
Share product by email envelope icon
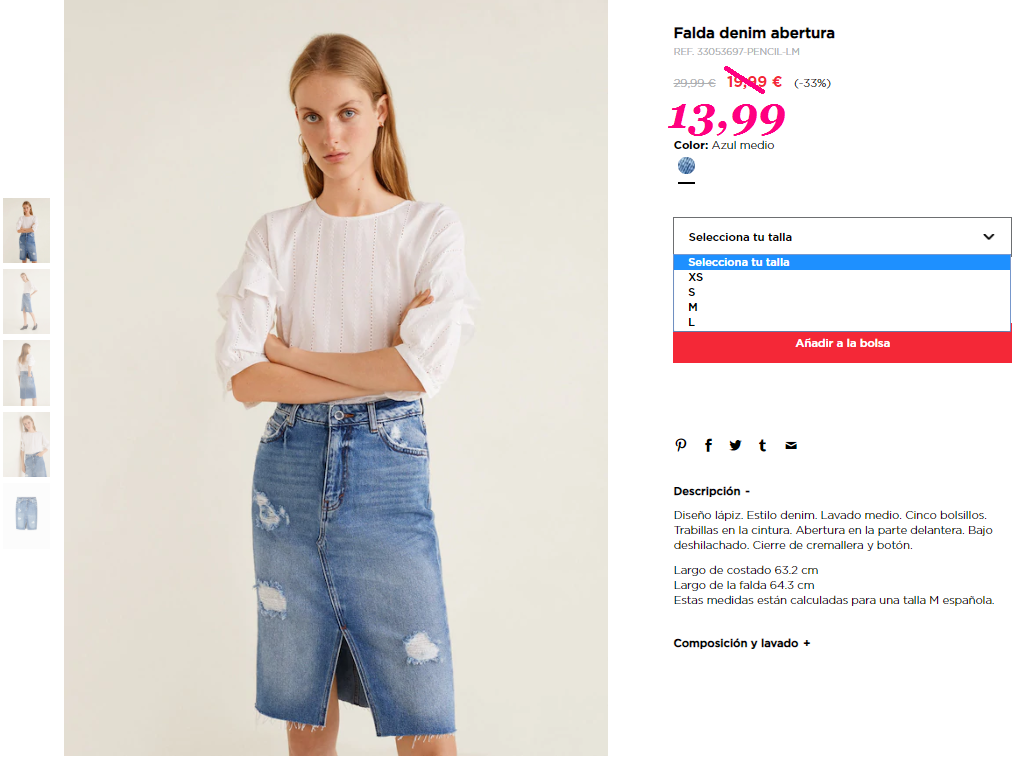[791, 445]
